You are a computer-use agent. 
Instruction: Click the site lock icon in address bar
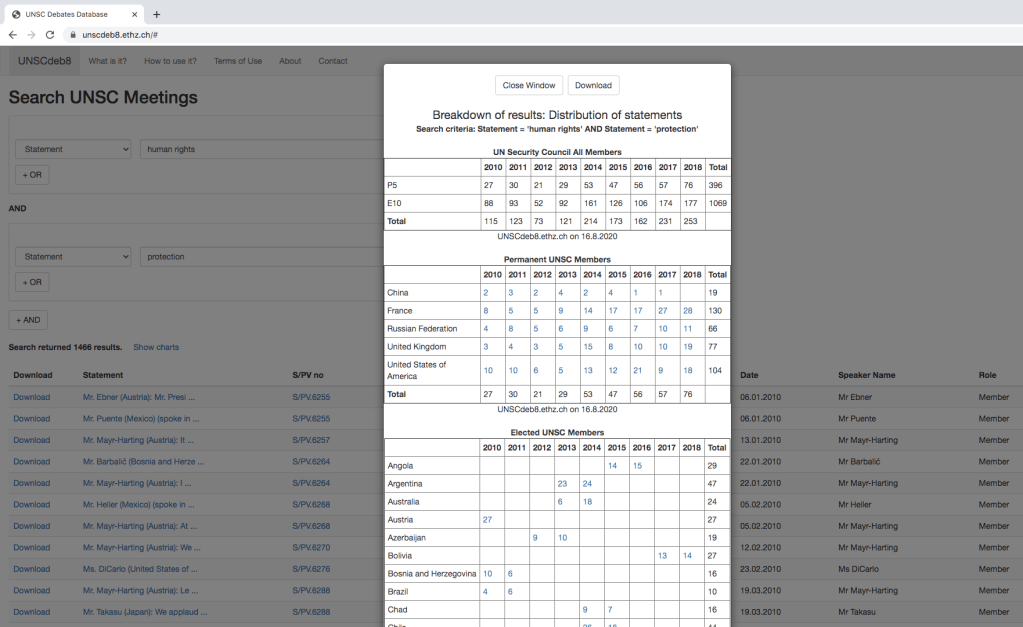(x=72, y=34)
